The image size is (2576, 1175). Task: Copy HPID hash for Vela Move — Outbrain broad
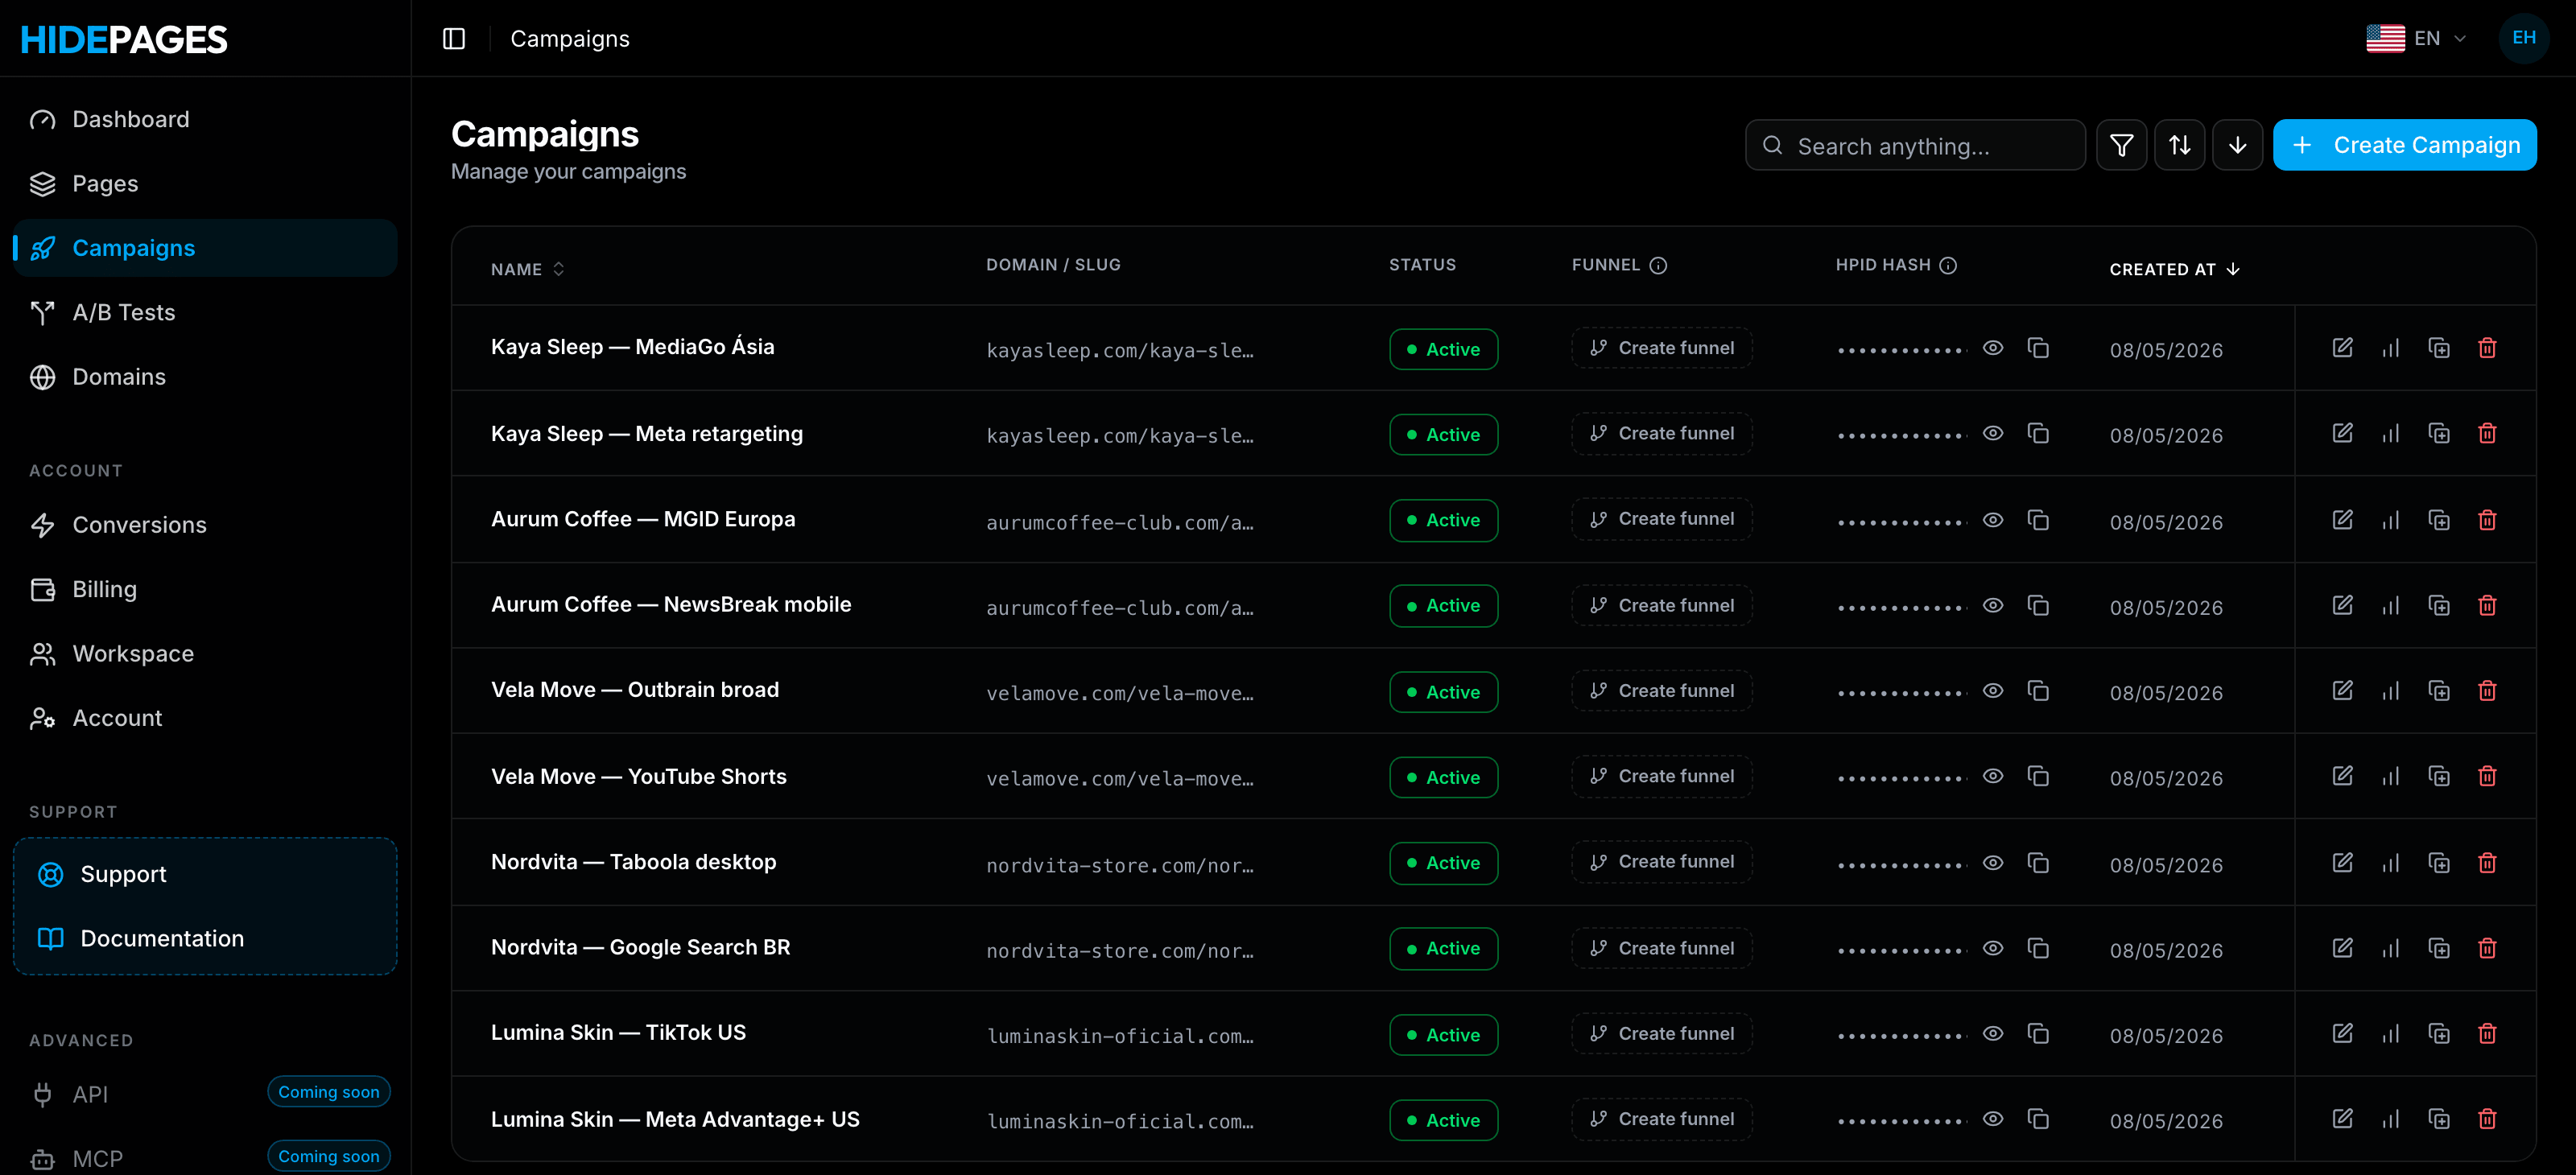2038,691
